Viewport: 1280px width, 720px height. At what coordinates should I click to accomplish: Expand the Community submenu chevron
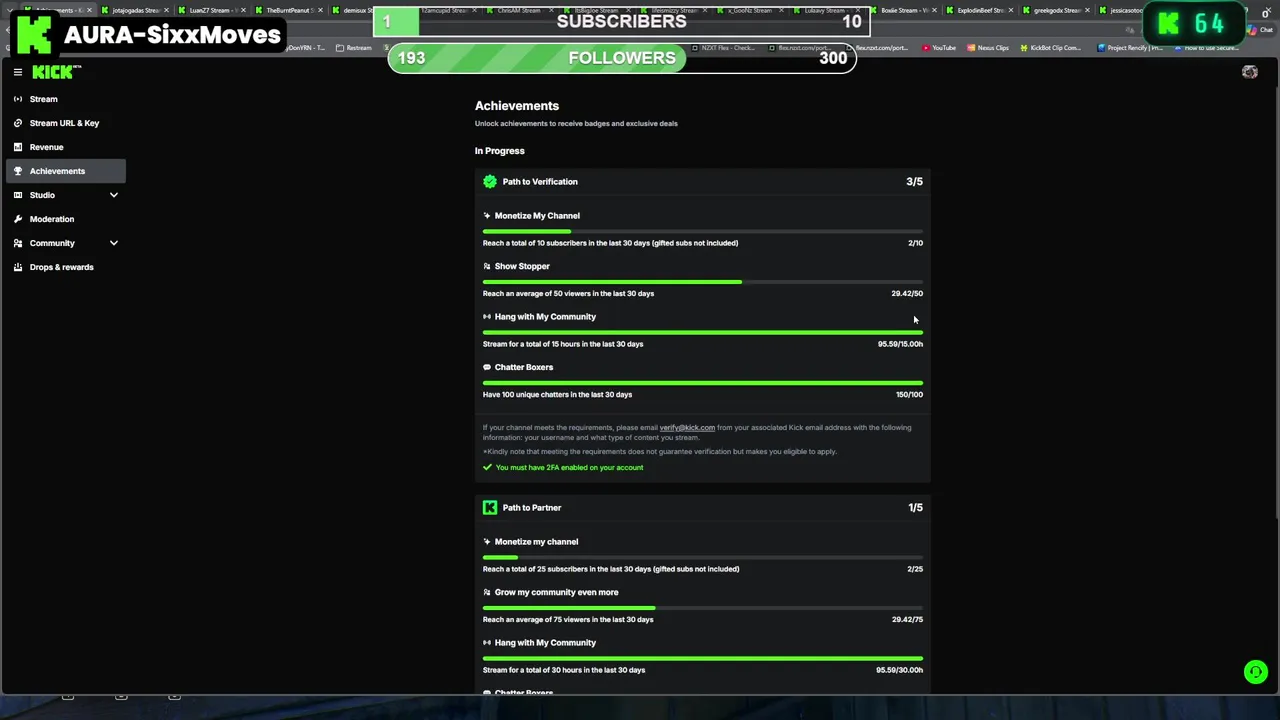(x=114, y=243)
